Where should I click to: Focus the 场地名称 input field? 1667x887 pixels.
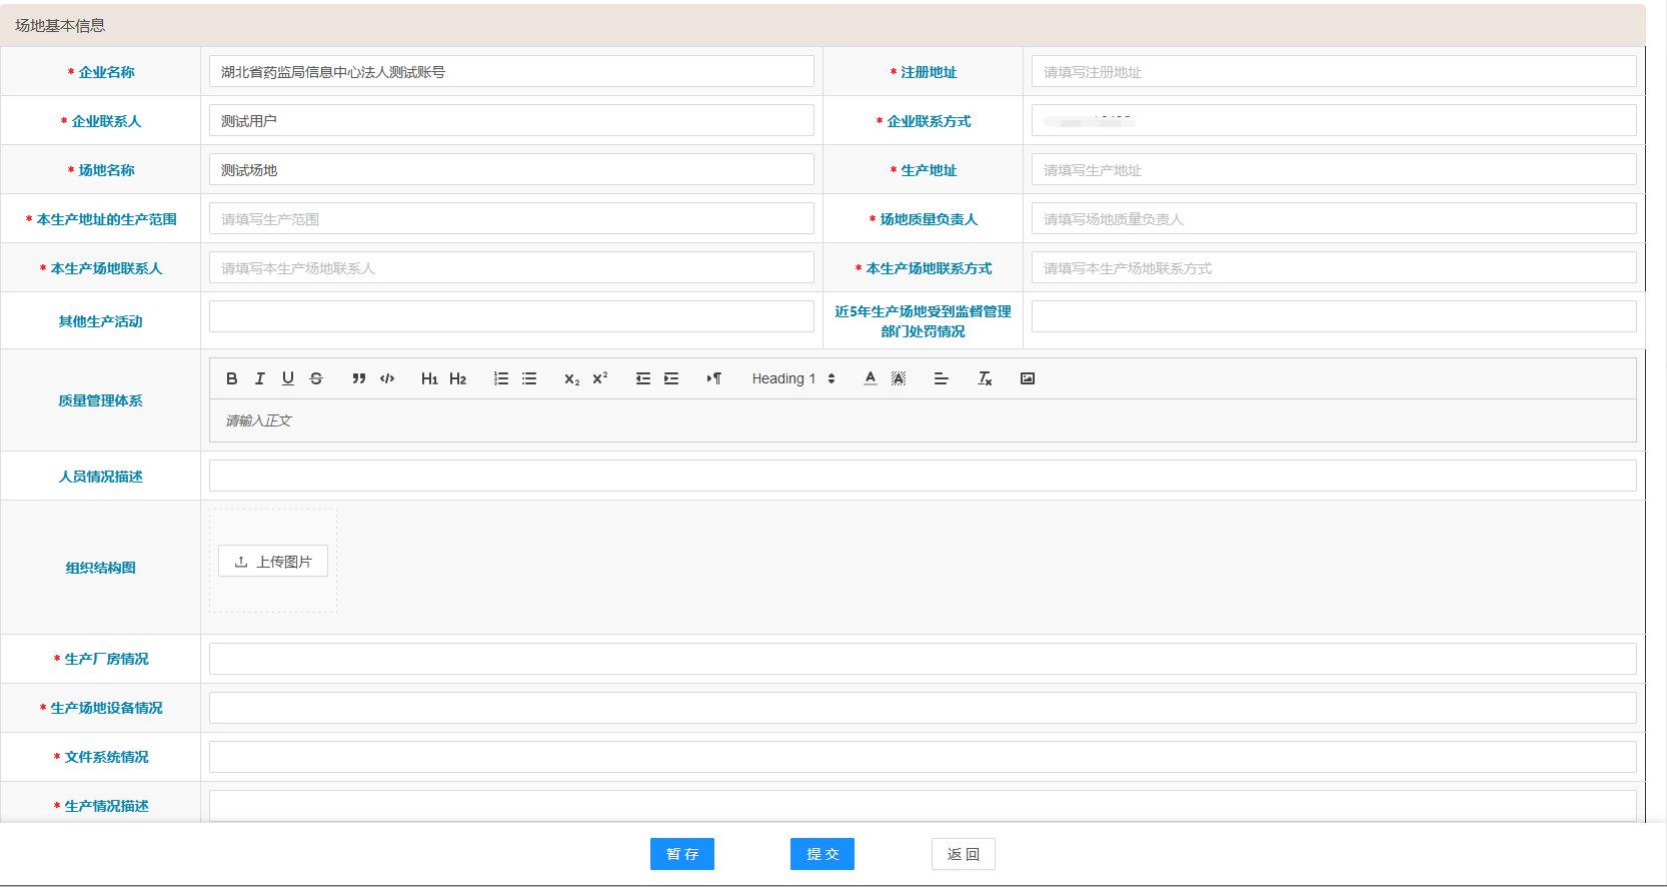pos(511,170)
